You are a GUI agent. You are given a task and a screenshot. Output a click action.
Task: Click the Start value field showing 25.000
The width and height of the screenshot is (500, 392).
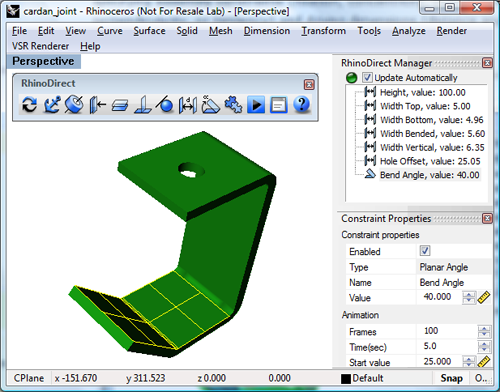pos(439,362)
